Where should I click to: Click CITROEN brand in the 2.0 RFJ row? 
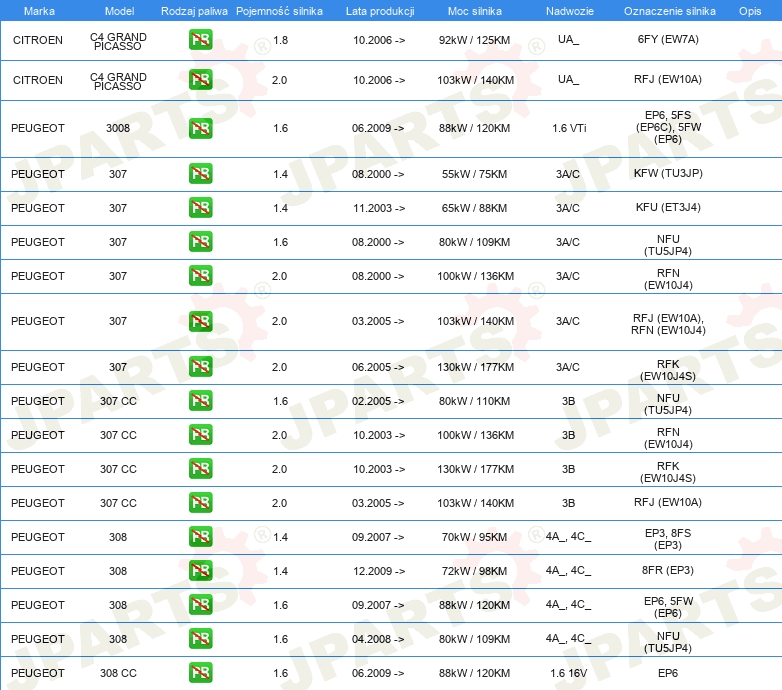tap(38, 80)
